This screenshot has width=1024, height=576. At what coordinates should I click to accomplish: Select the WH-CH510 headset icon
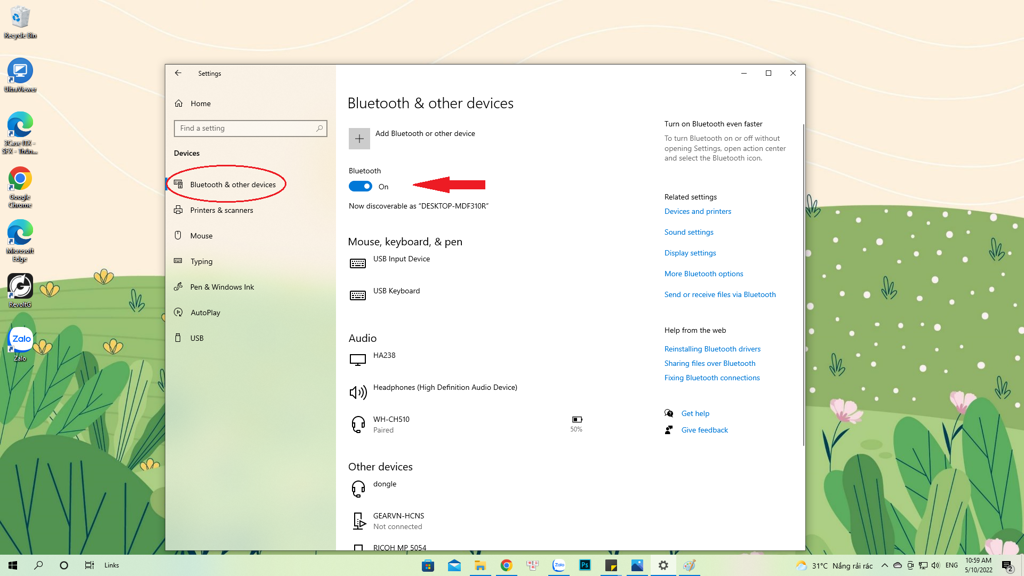point(358,424)
